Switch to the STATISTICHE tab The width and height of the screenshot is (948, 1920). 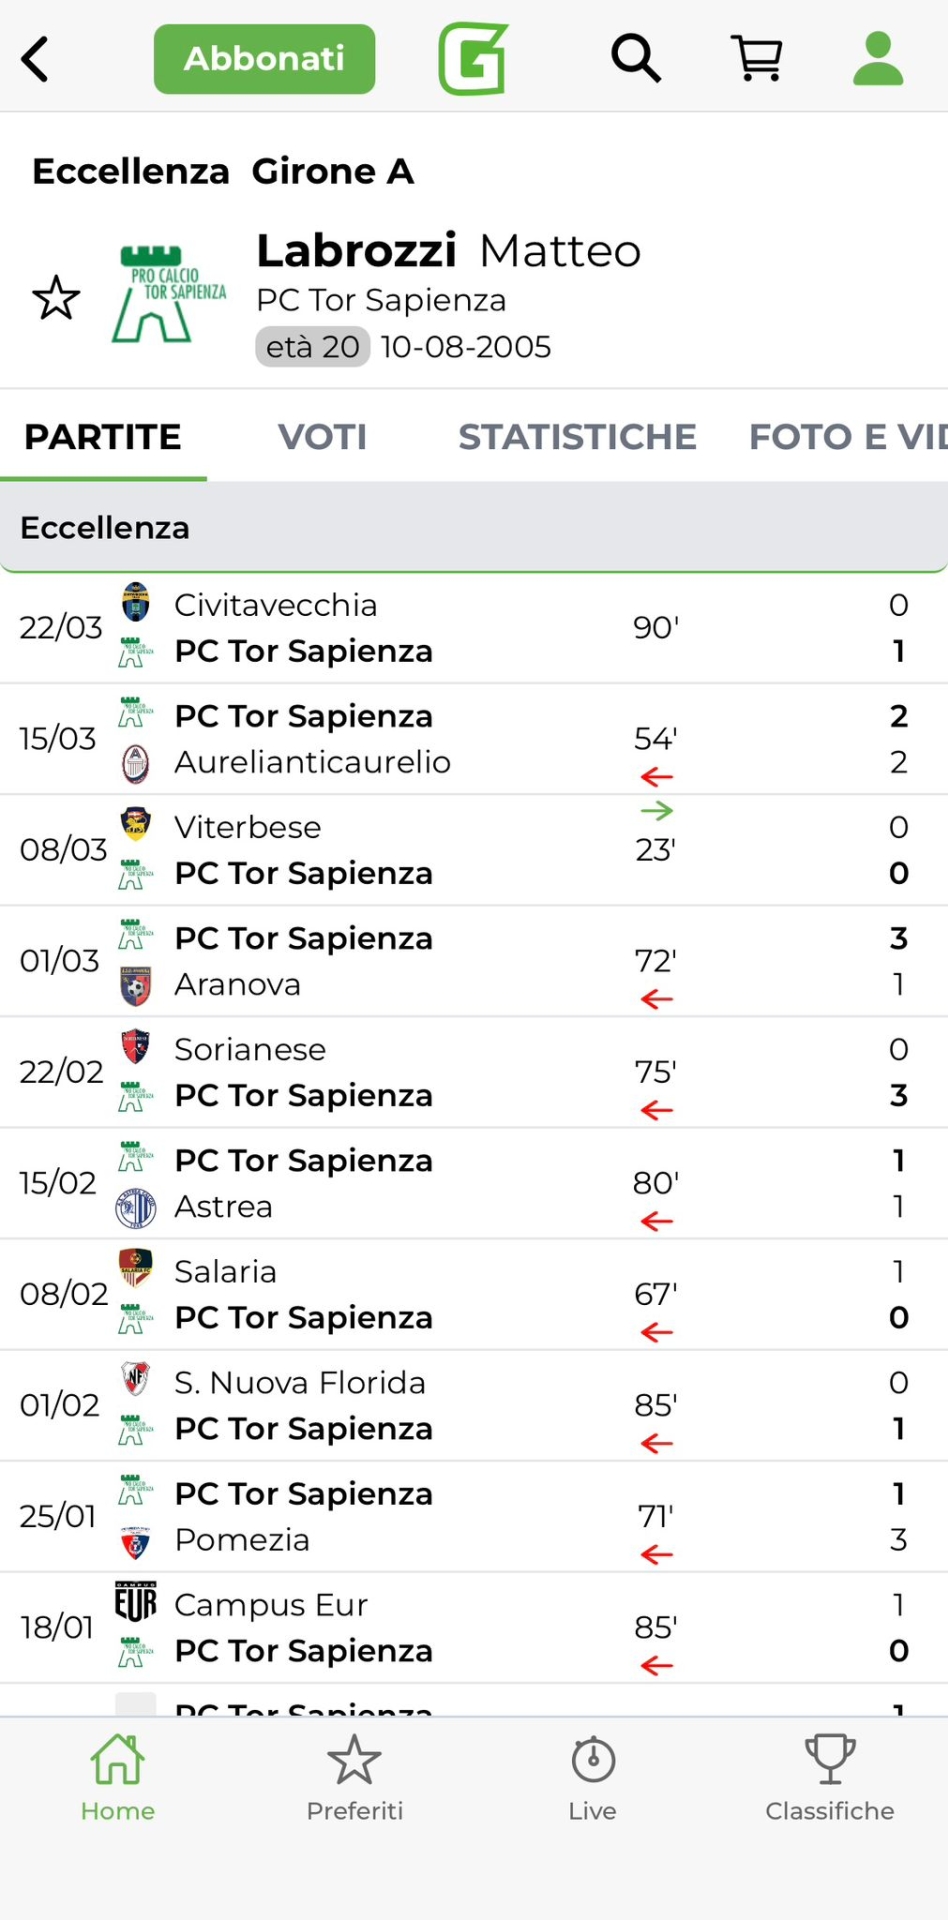tap(577, 437)
